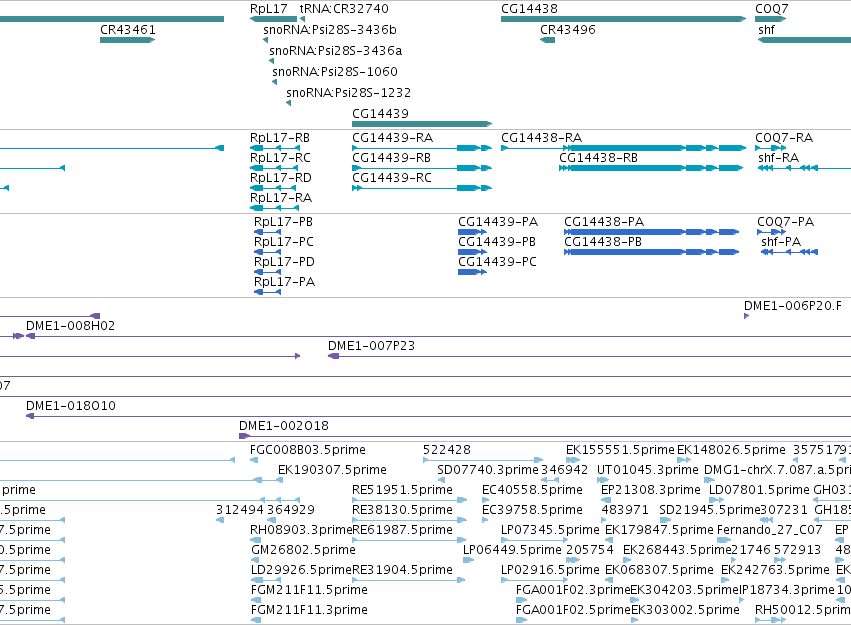Select EST SD07740.3prime
Viewport: 851px width, 625px height.
[488, 470]
